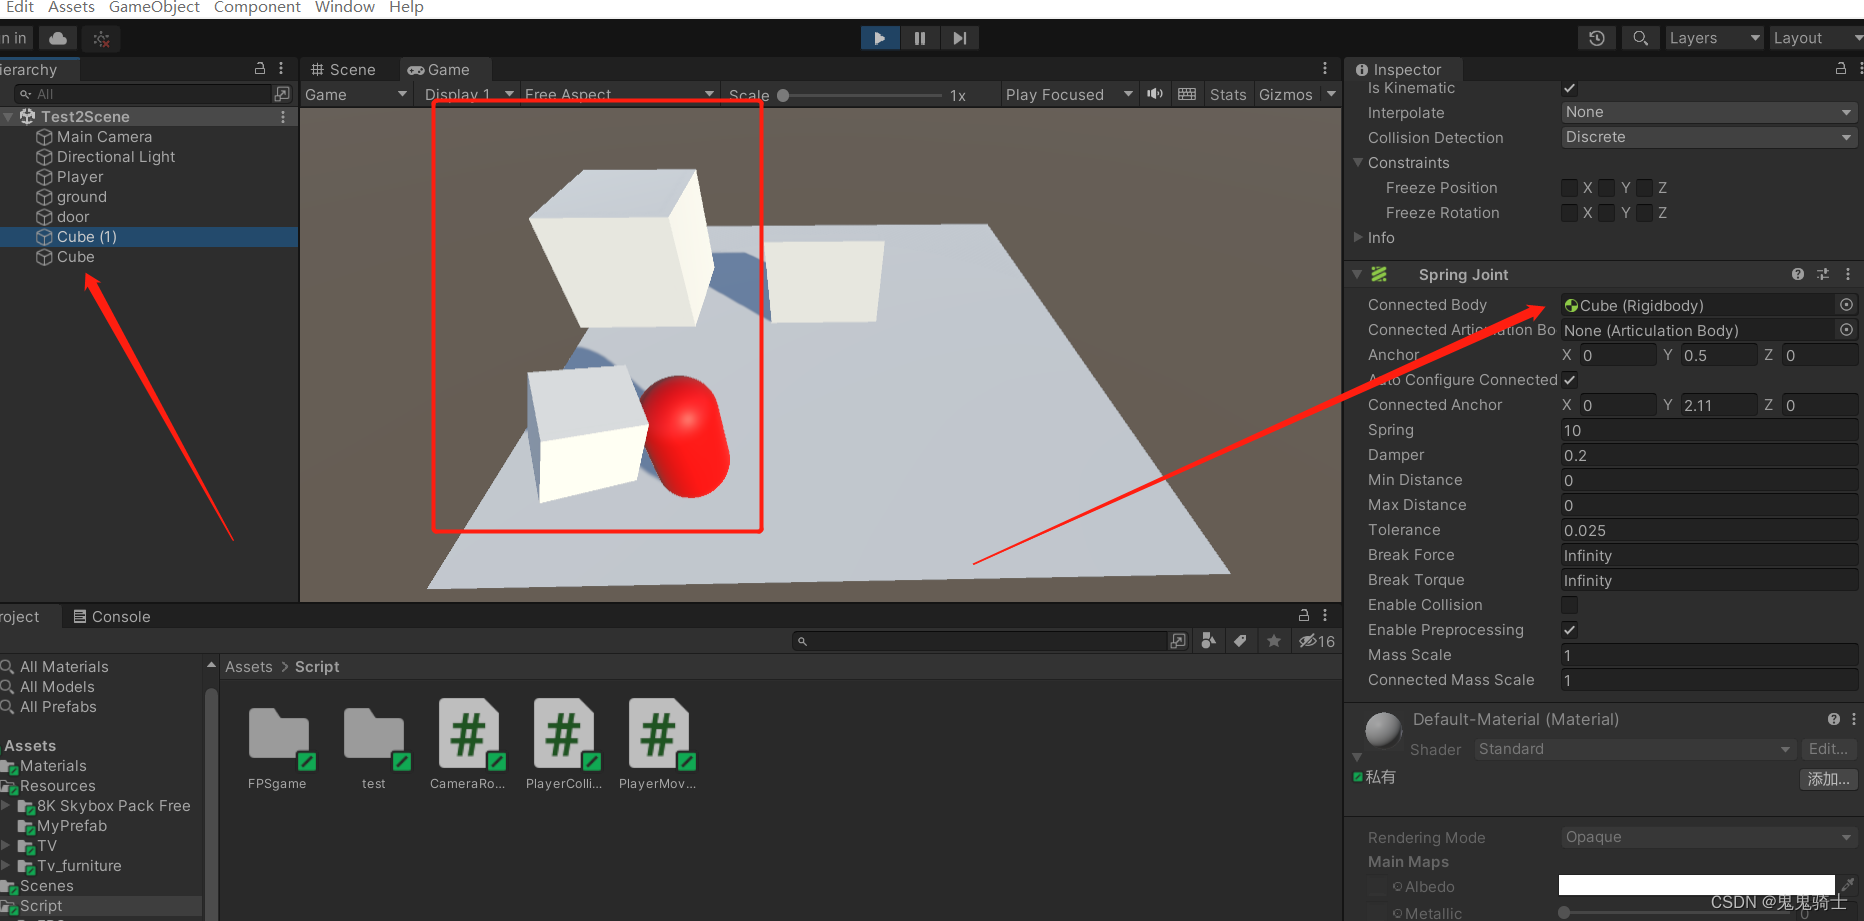1864x921 pixels.
Task: Click the Stats button in Game view
Action: tap(1228, 94)
